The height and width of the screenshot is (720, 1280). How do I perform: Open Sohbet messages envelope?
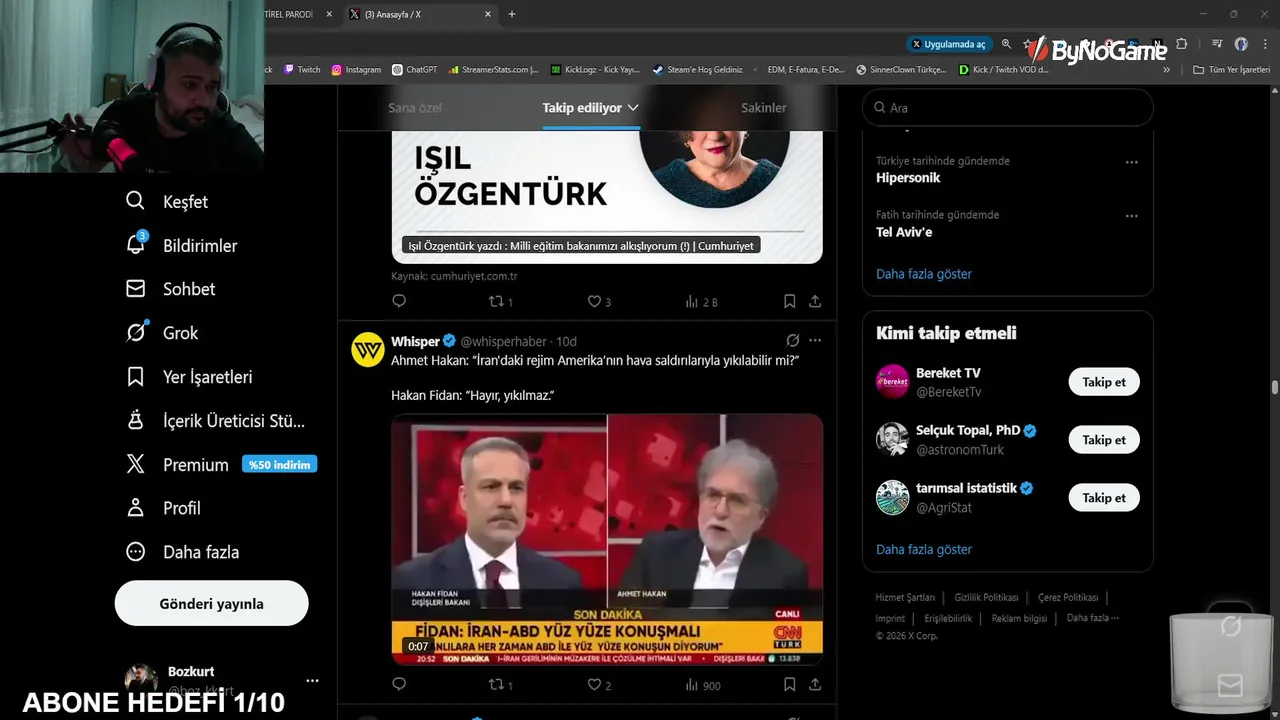[170, 288]
